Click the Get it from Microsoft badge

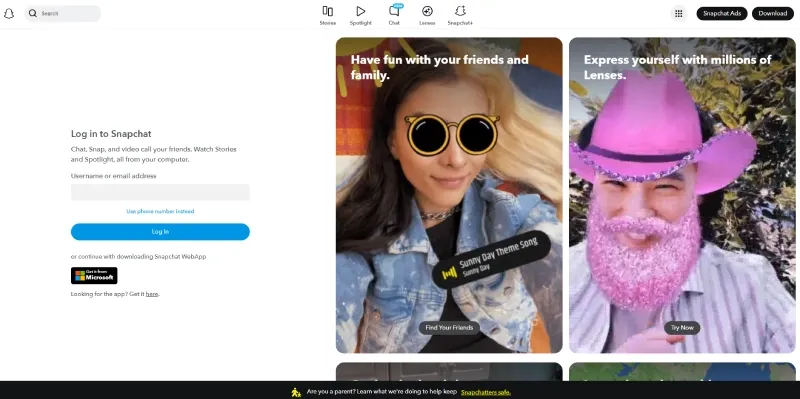coord(94,276)
